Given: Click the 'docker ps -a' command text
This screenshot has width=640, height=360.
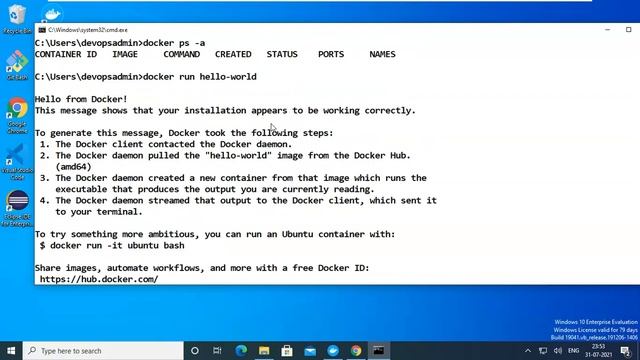Looking at the screenshot, I should [x=174, y=43].
